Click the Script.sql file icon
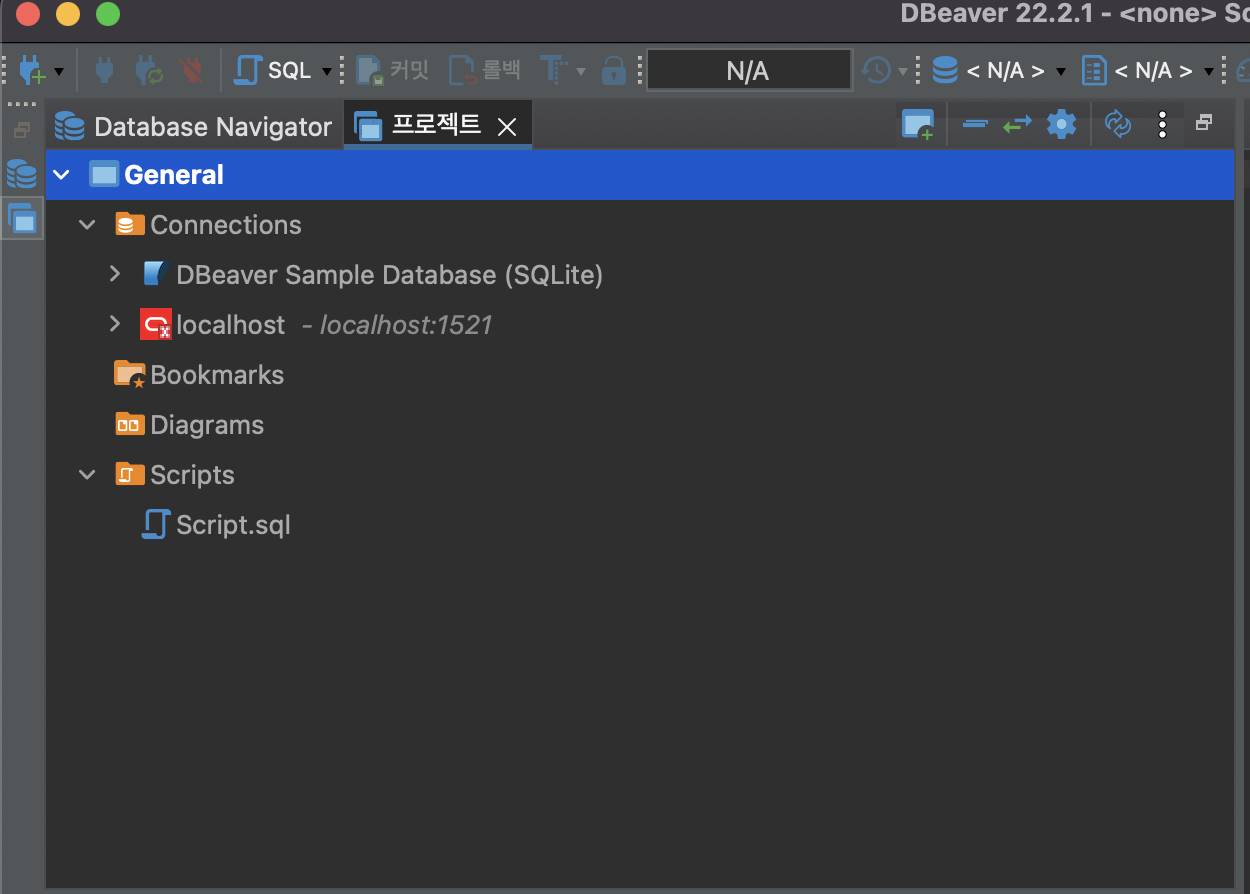Image resolution: width=1250 pixels, height=894 pixels. 156,525
